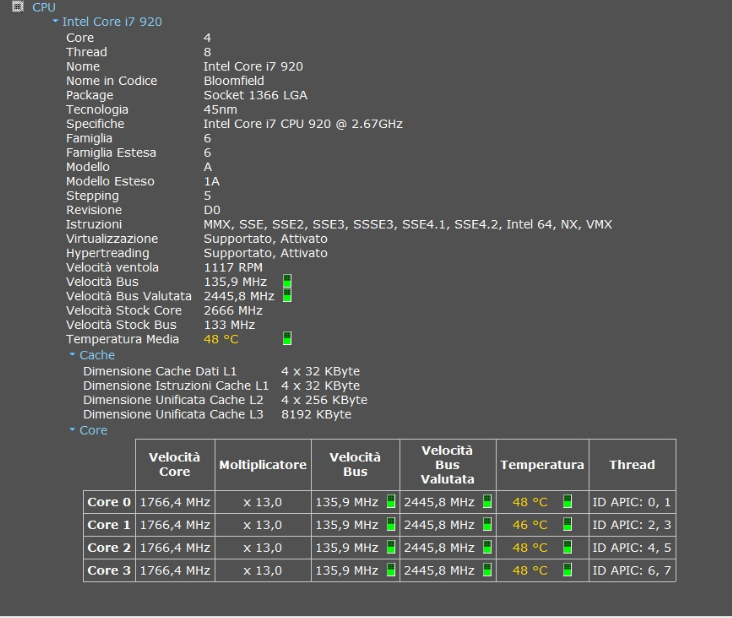Click Core 0 speed cell 1766,4 MHz
Screen dimensions: 732x618
pyautogui.click(x=175, y=502)
